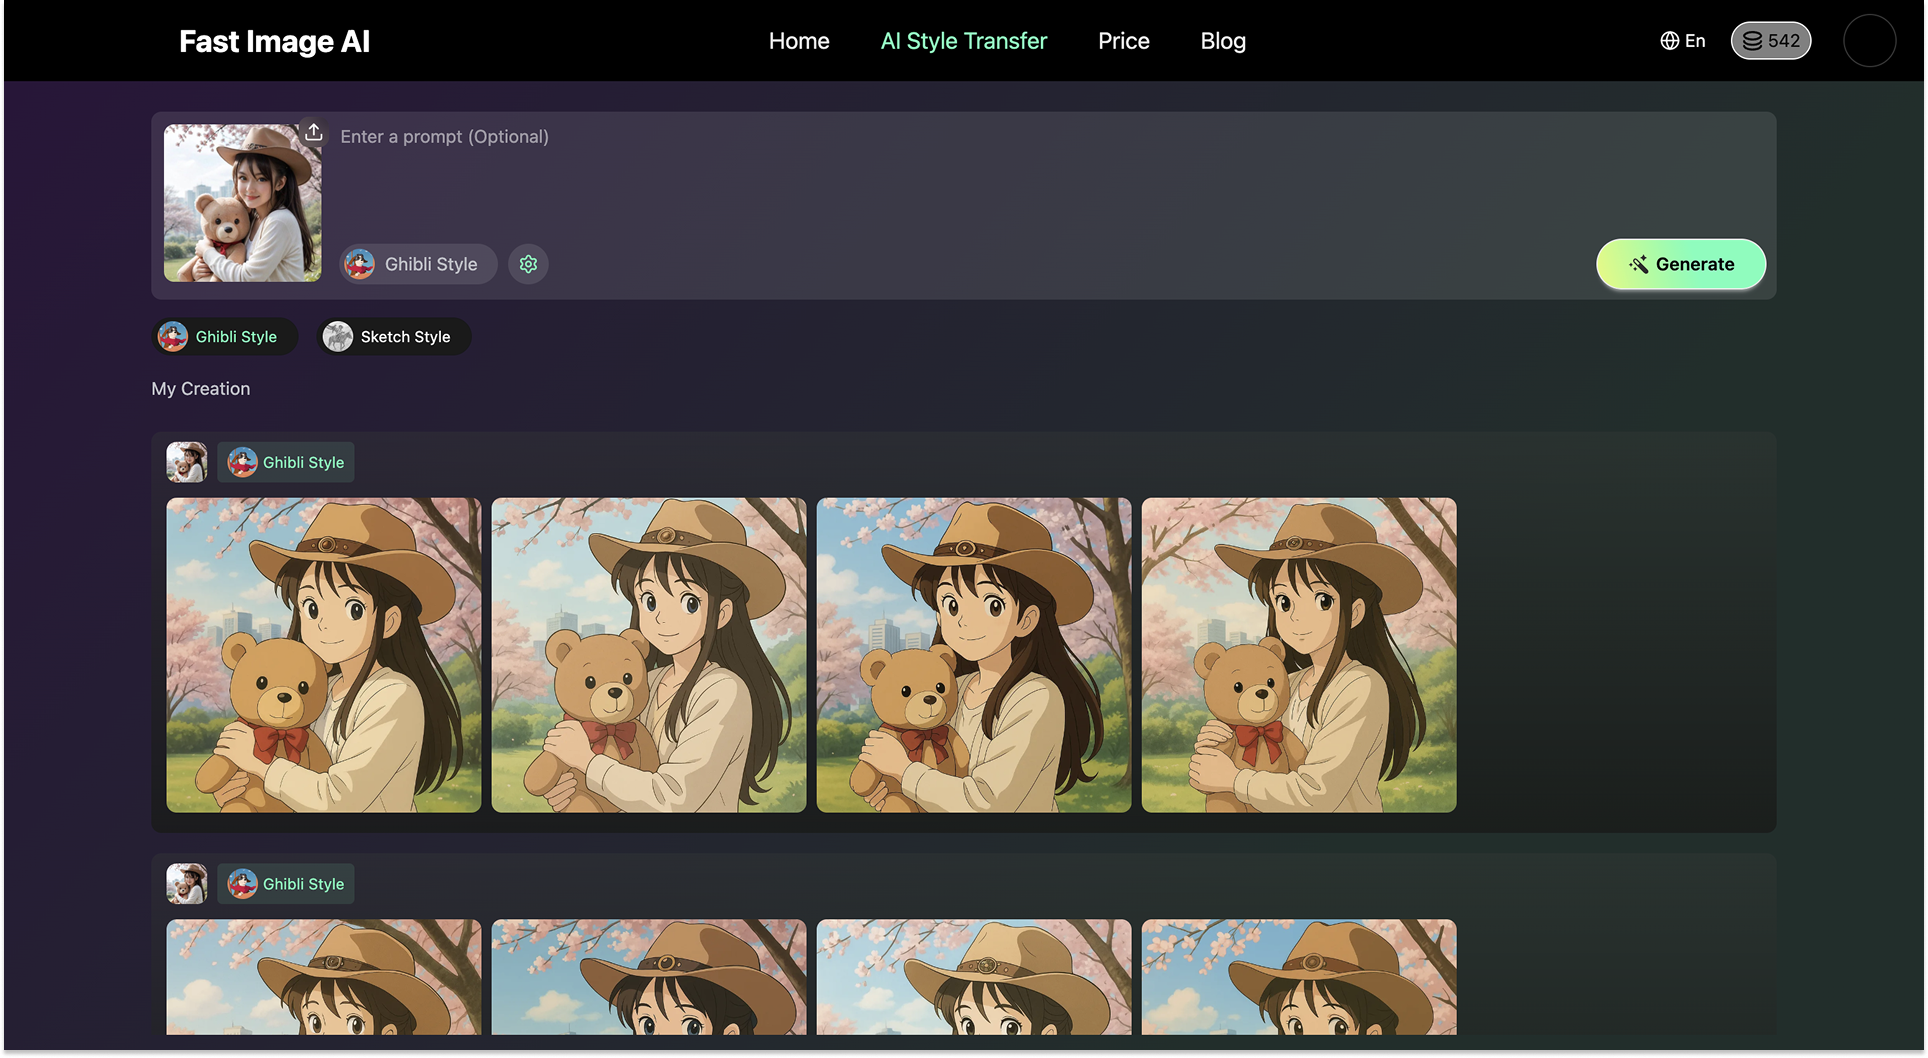Navigate to the Price page

click(x=1123, y=41)
